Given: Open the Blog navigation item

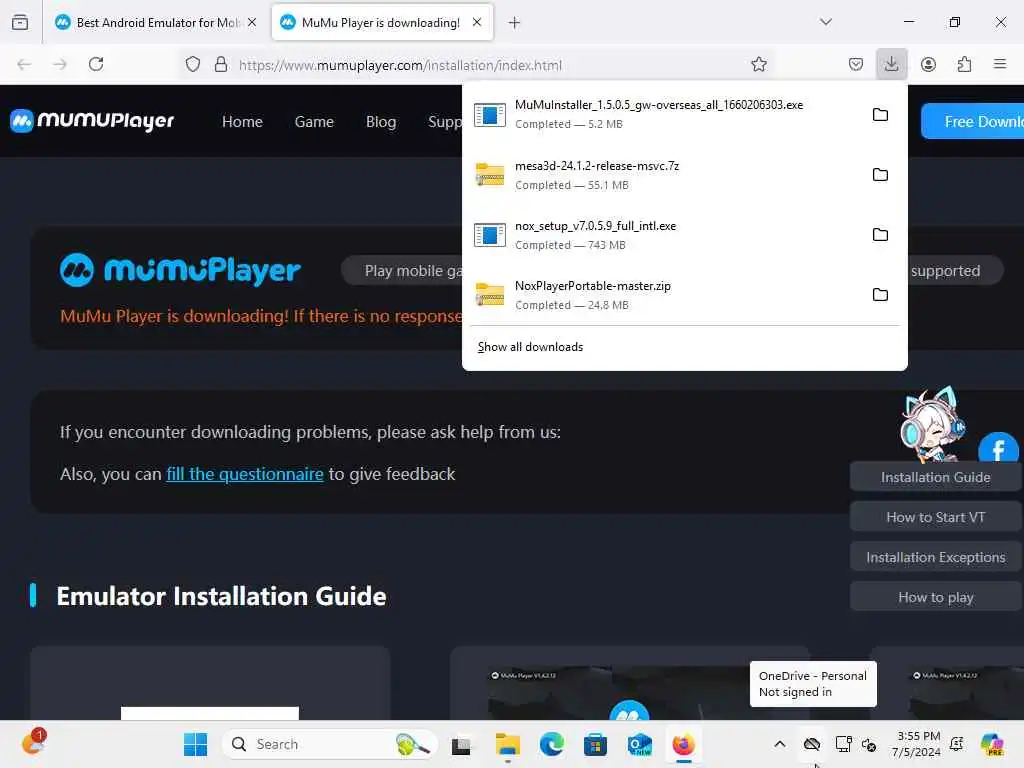Looking at the screenshot, I should click(381, 121).
